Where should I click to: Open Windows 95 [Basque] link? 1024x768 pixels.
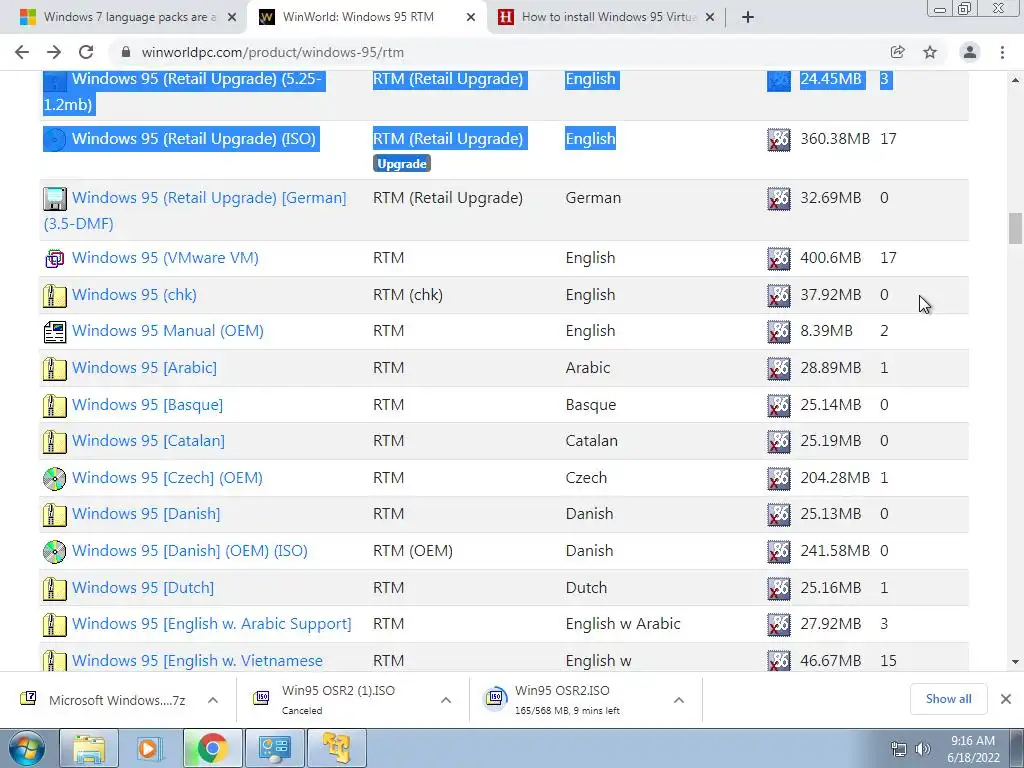[x=147, y=405]
